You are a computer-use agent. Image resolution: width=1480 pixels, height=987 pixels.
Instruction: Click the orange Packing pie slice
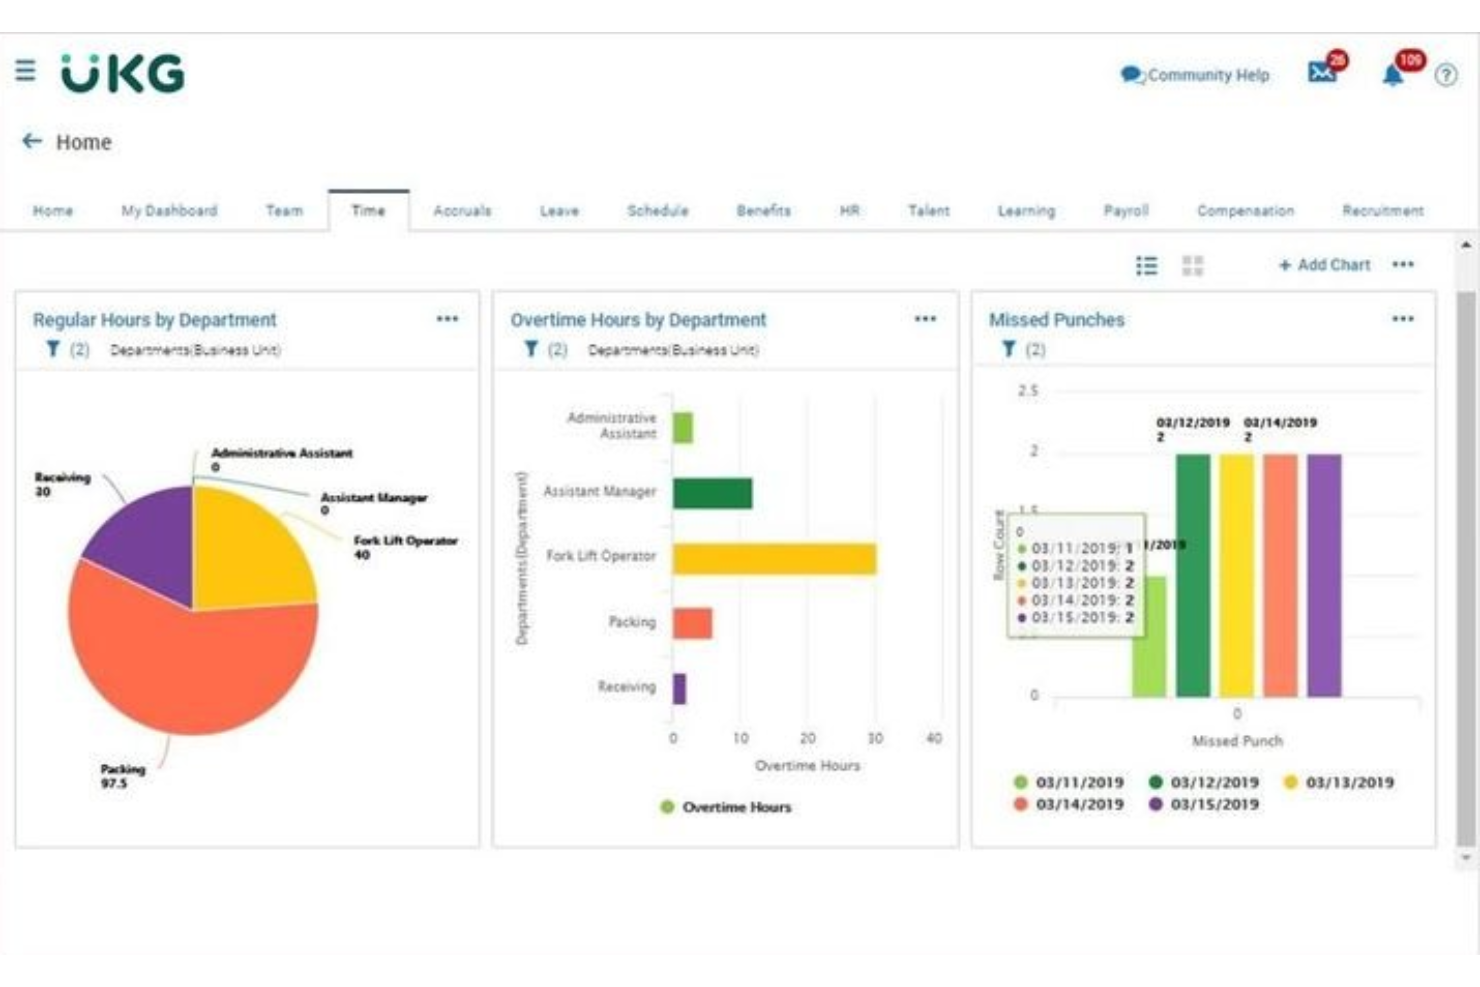[180, 670]
